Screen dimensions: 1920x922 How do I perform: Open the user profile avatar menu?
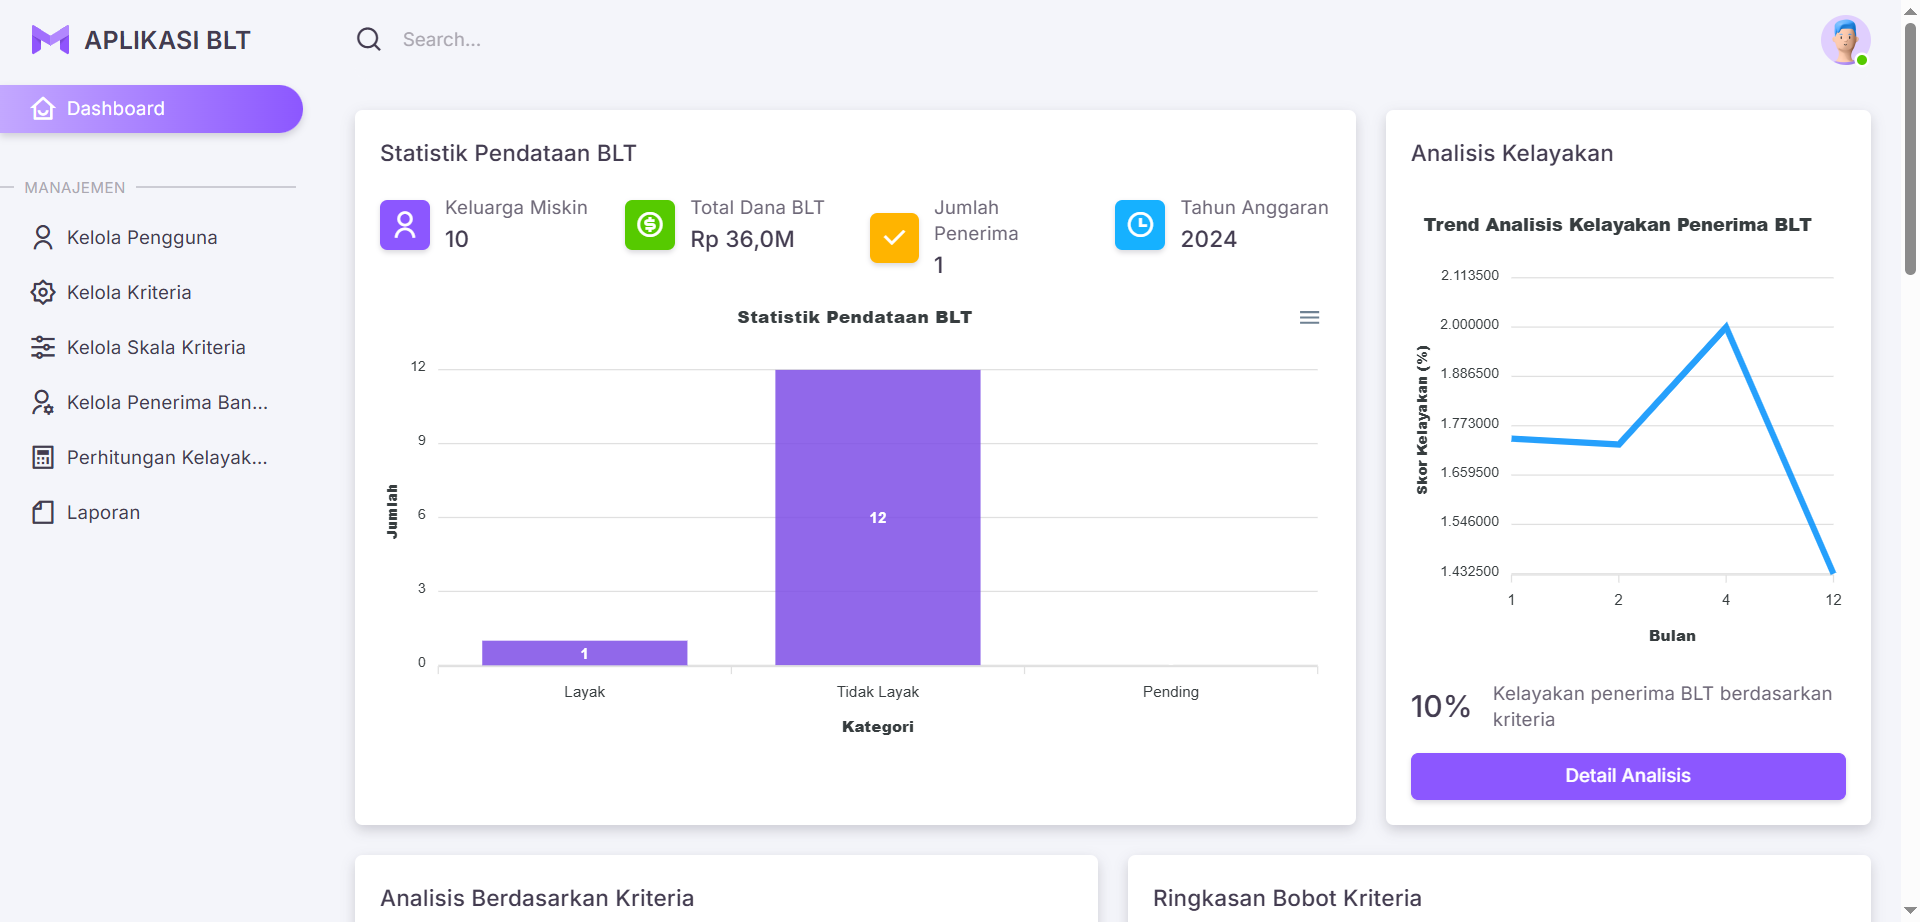(x=1845, y=41)
